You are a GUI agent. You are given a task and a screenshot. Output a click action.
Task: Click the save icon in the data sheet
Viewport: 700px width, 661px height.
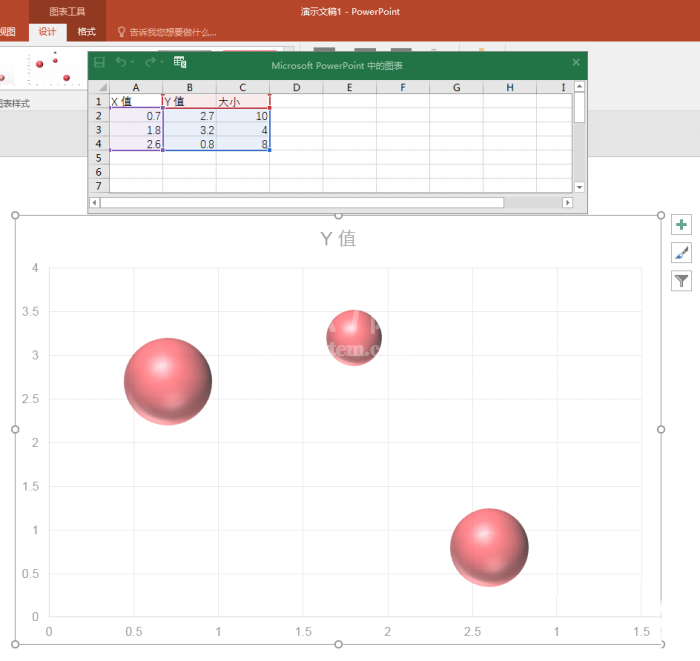click(x=99, y=62)
